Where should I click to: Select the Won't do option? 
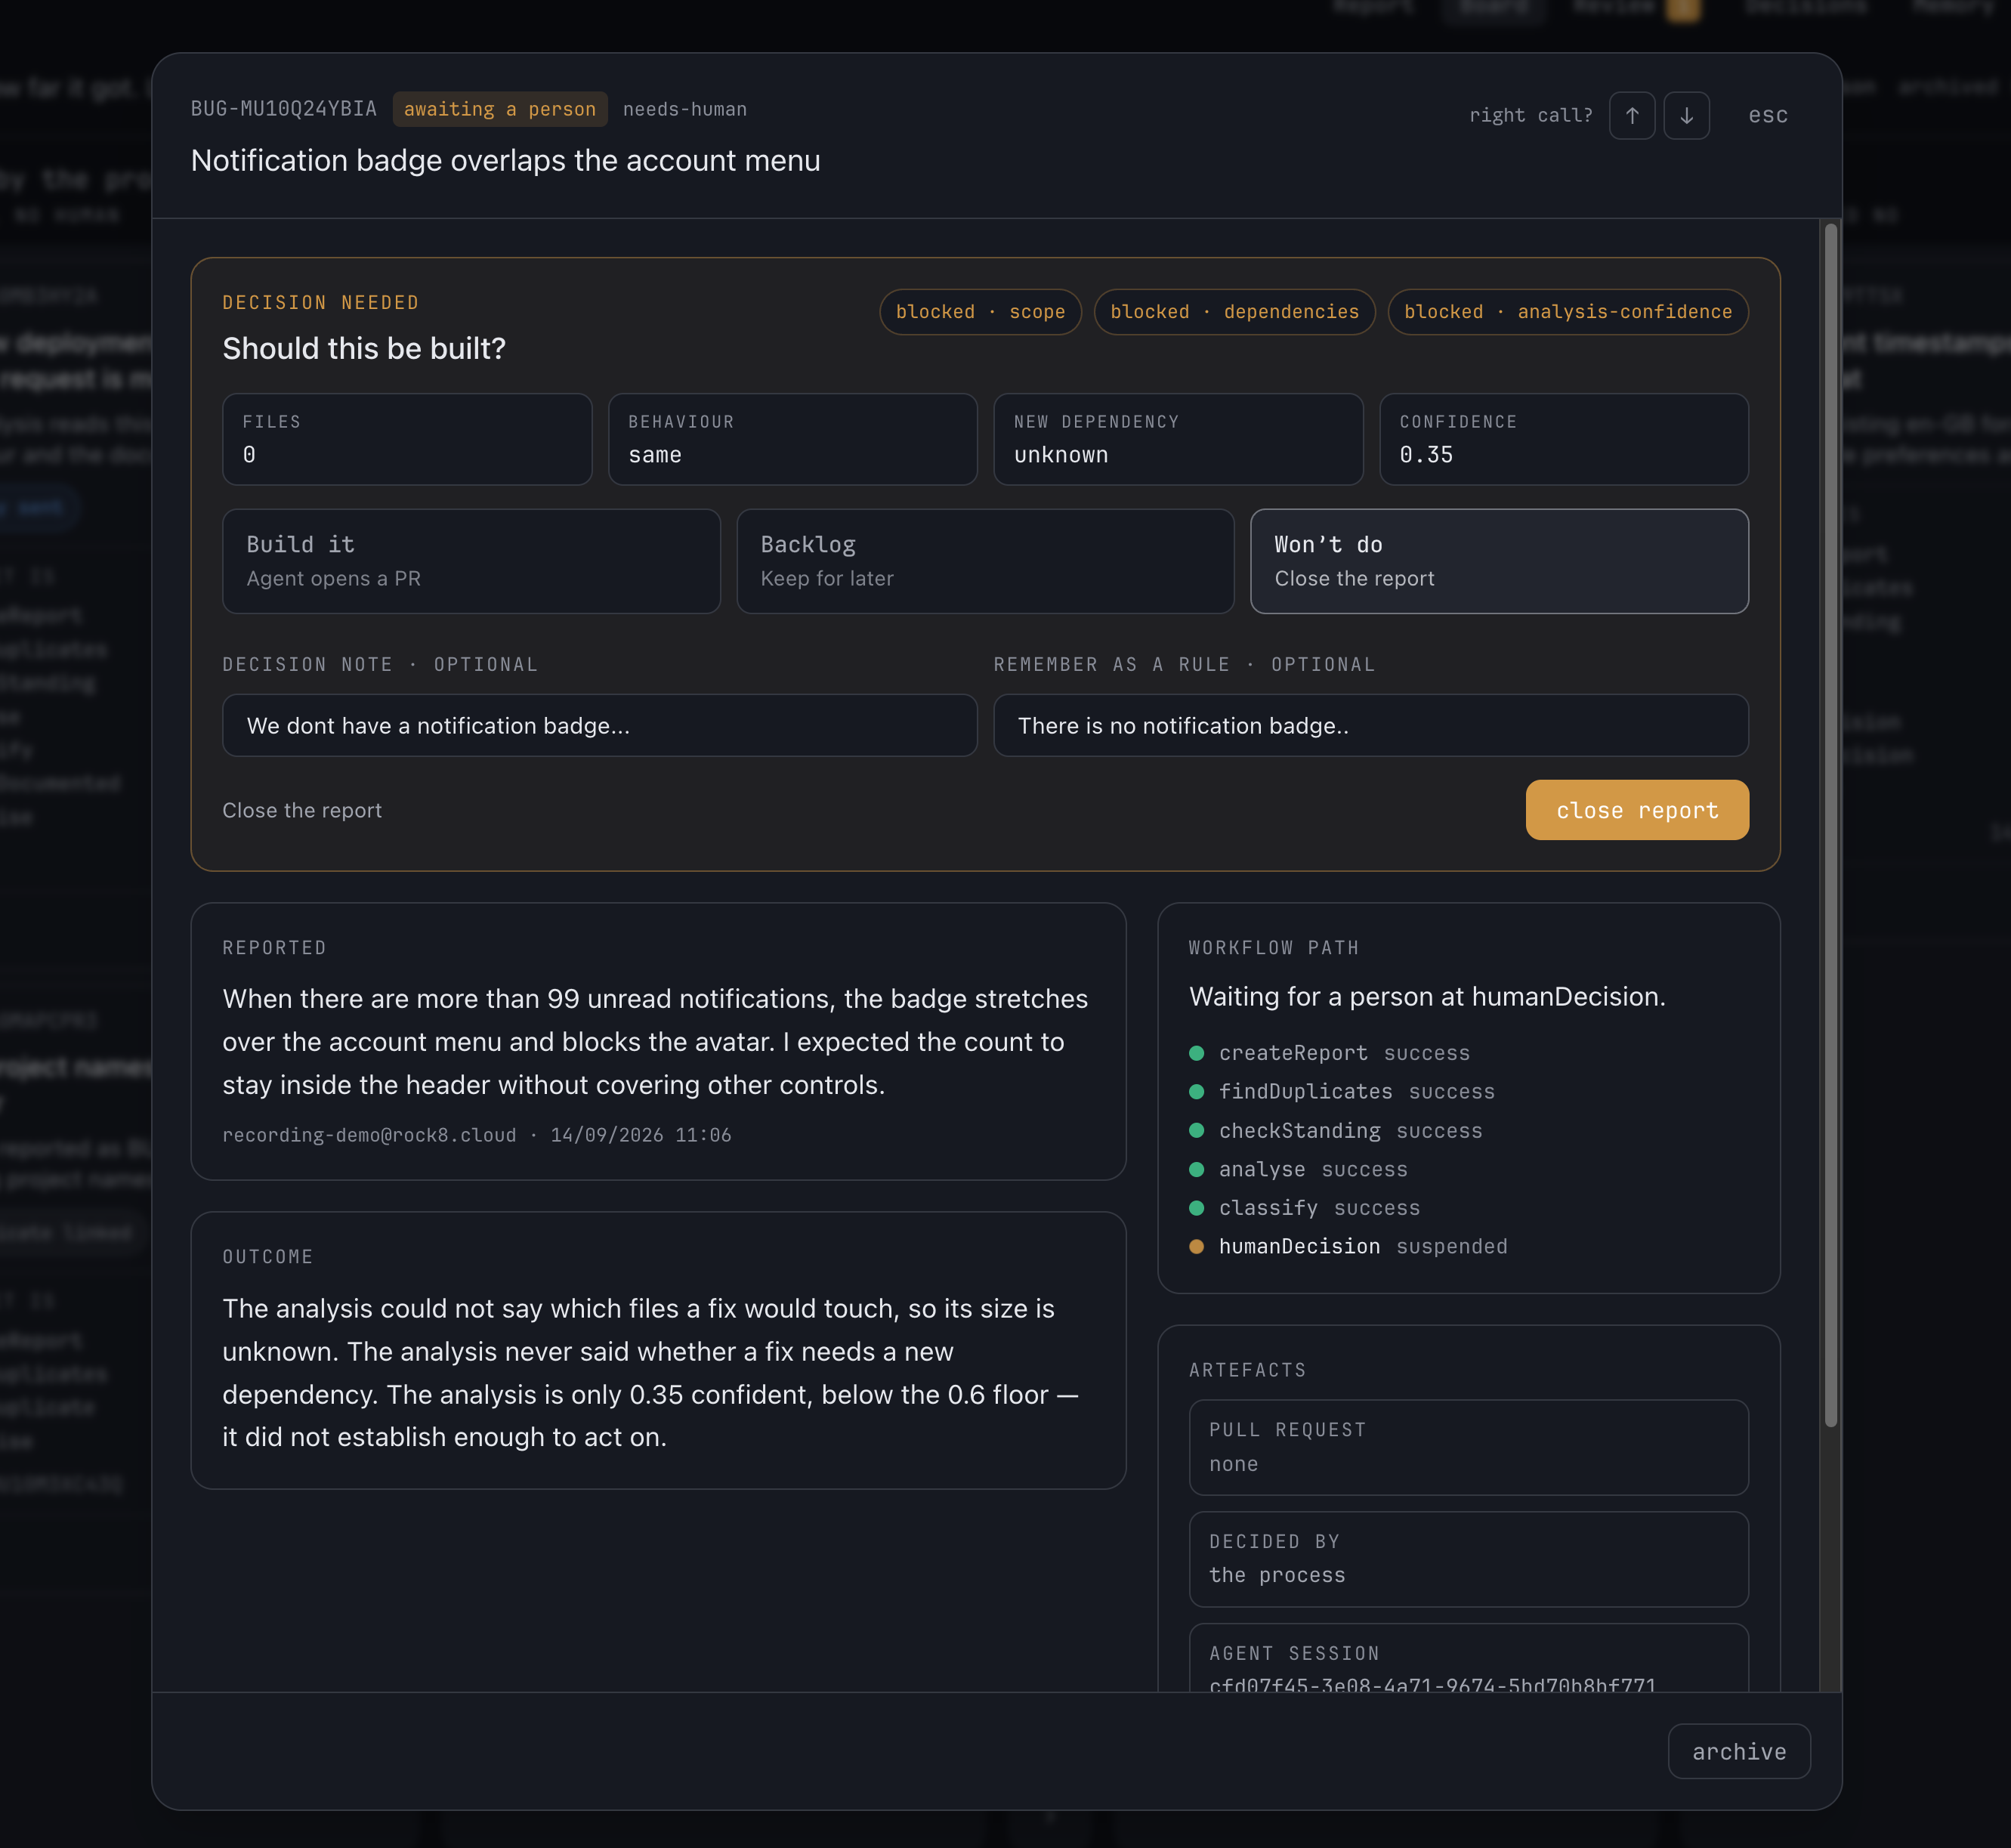[x=1499, y=561]
